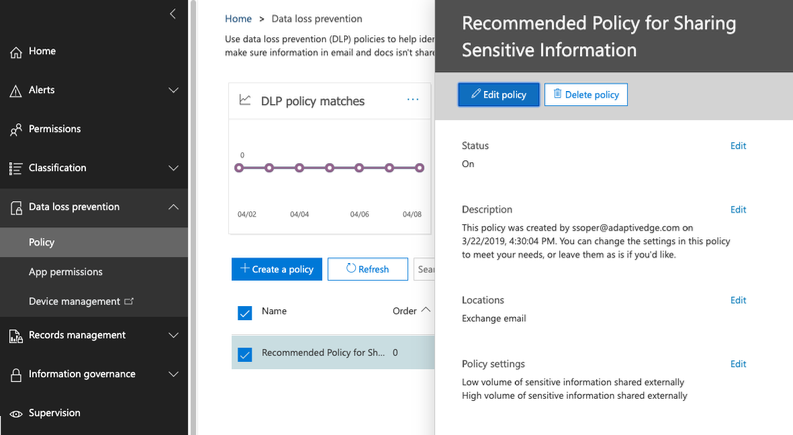
Task: Click the Alerts triangle icon
Action: click(16, 91)
